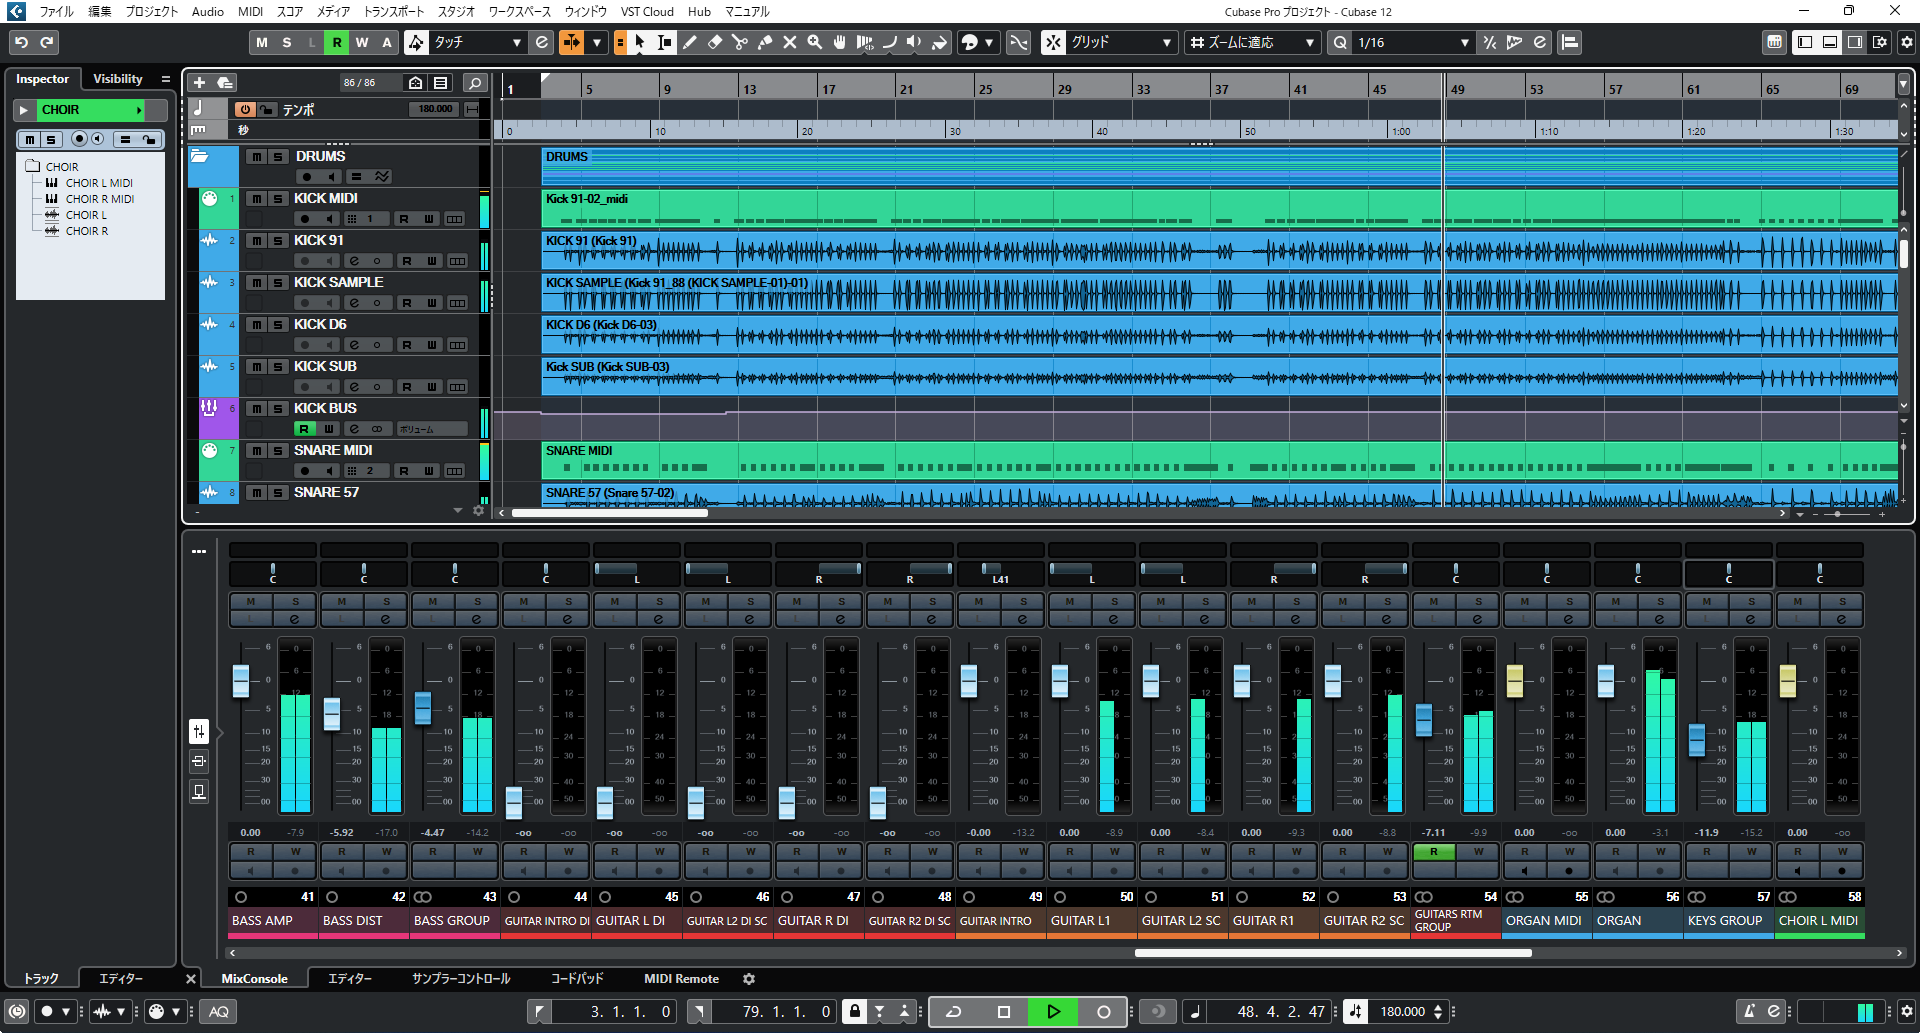Switch to the サンプラーコントロール tab

pyautogui.click(x=461, y=978)
